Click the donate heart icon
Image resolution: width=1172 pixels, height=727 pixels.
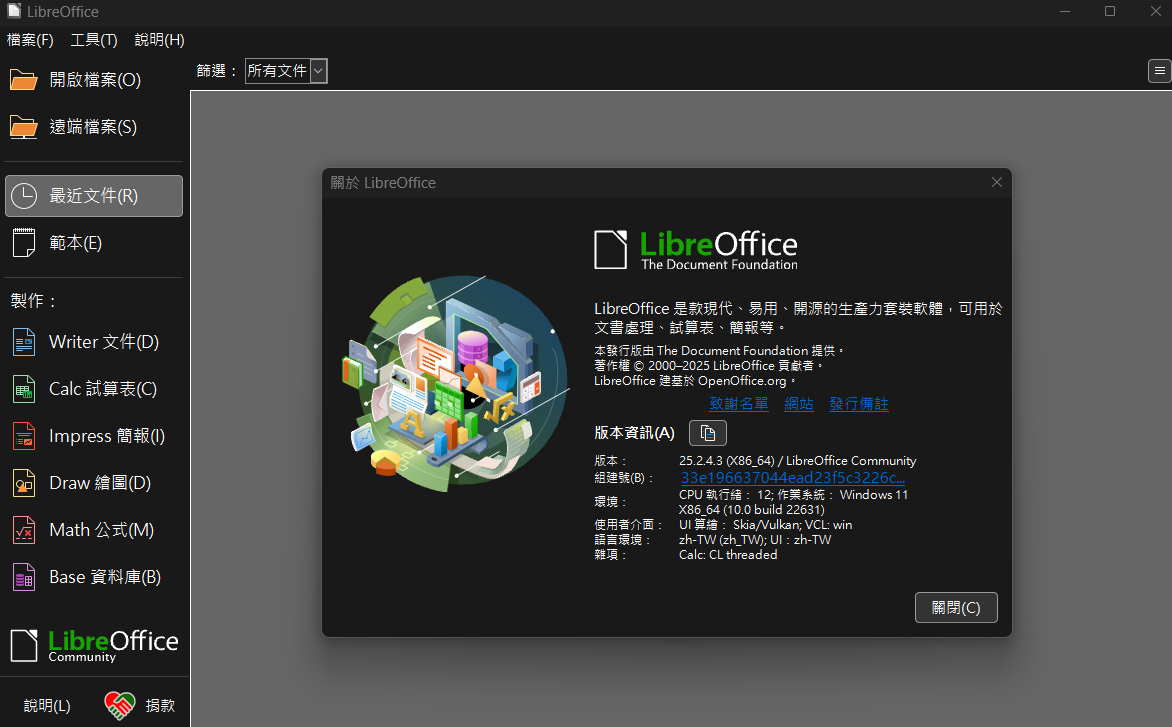point(120,705)
